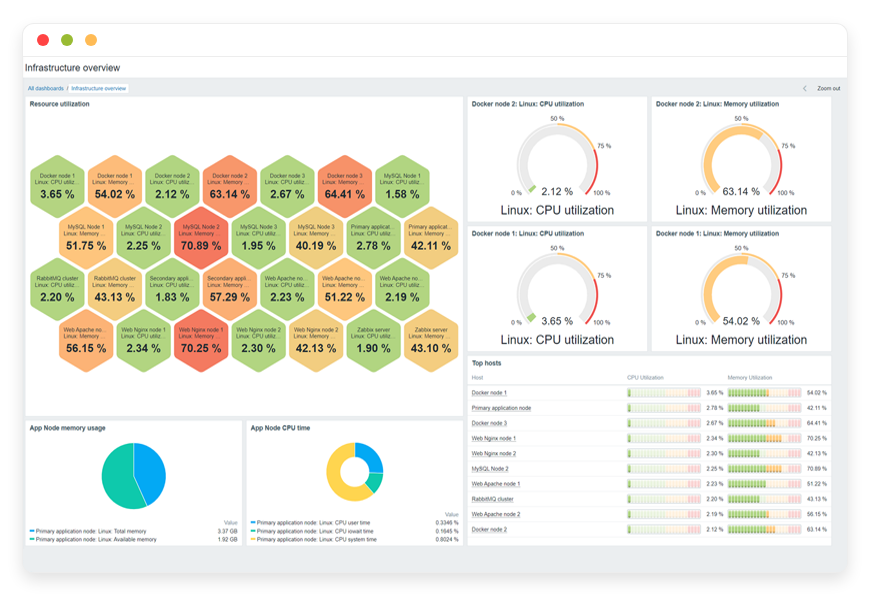The width and height of the screenshot is (870, 595).
Task: Select Web Apache CPU 2.19 % hexagon
Action: tap(402, 289)
